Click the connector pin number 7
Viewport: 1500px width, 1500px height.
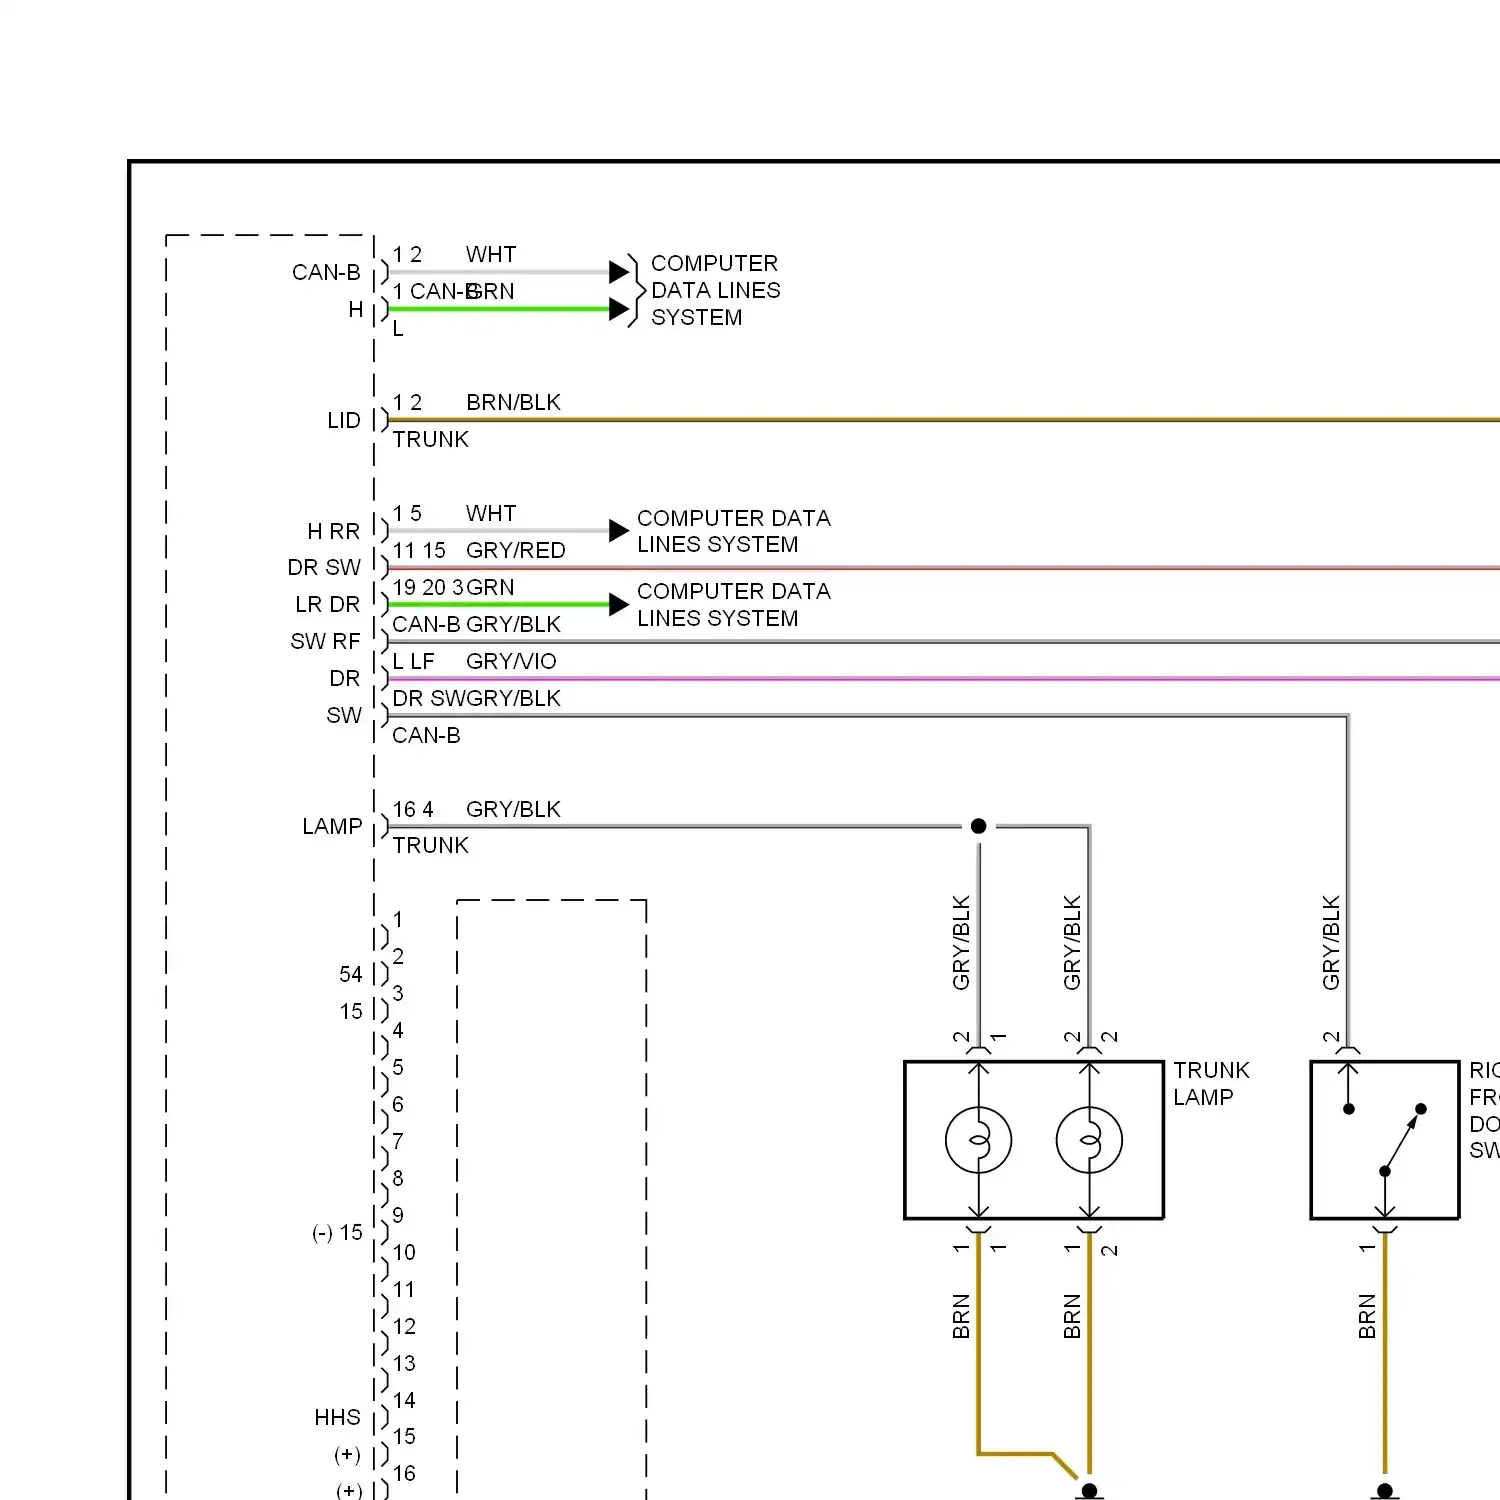point(398,1141)
